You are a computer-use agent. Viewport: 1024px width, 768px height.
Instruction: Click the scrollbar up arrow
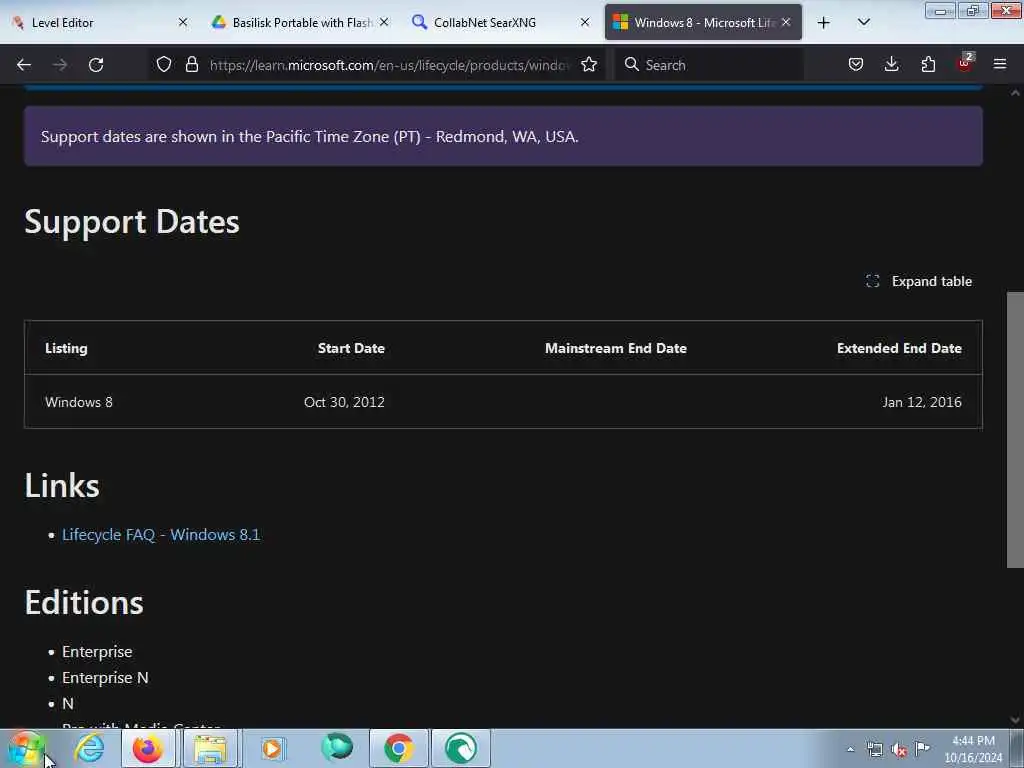point(1015,93)
